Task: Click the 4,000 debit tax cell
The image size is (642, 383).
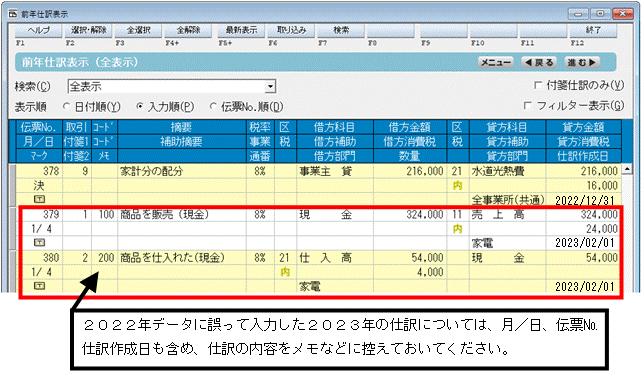Action: (x=410, y=272)
